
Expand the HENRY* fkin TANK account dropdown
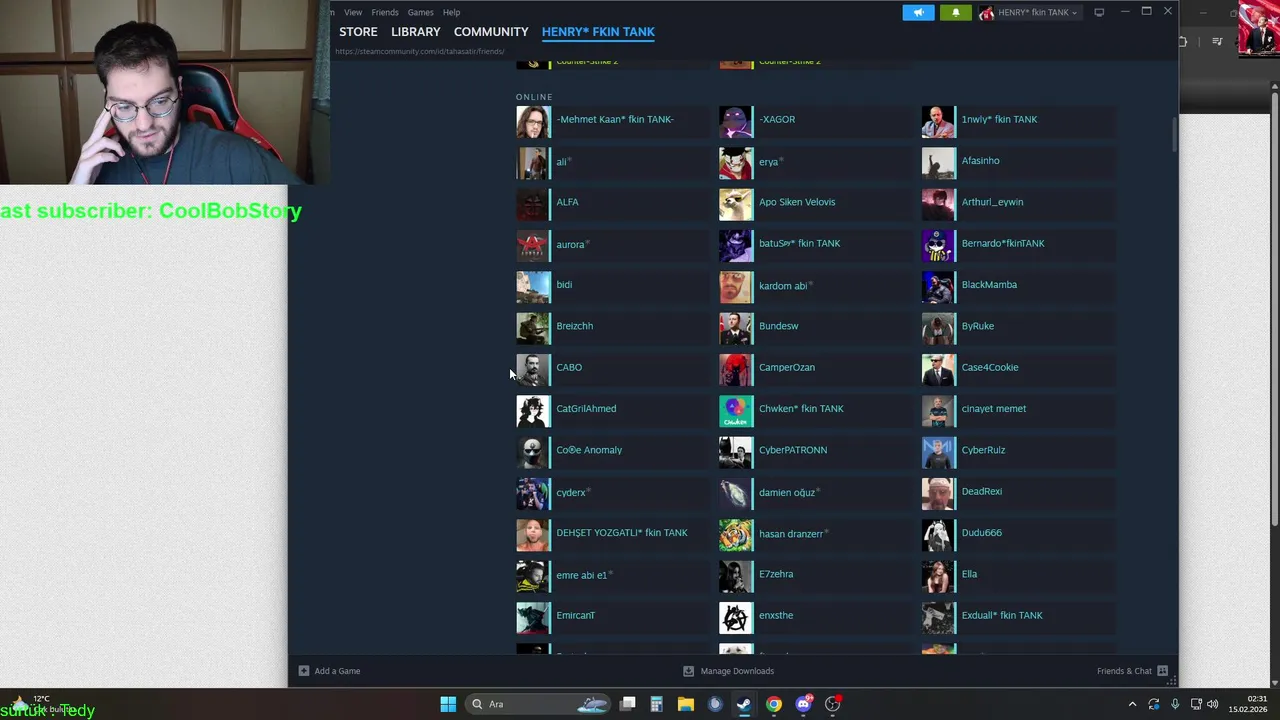click(x=1029, y=12)
